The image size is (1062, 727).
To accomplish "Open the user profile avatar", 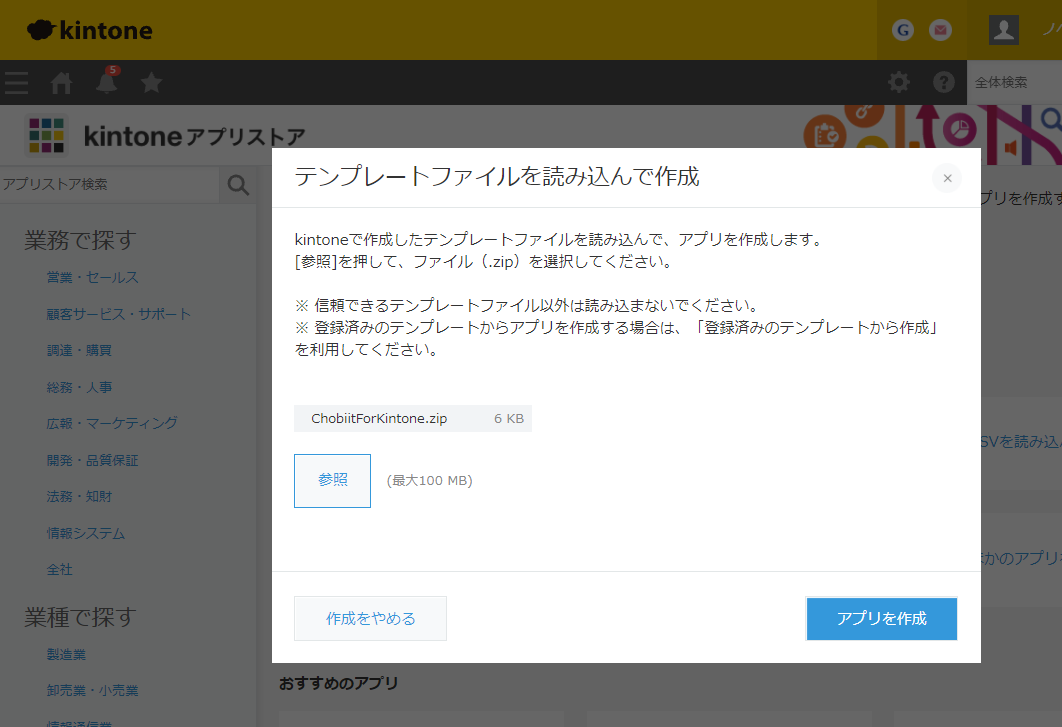I will (1003, 30).
